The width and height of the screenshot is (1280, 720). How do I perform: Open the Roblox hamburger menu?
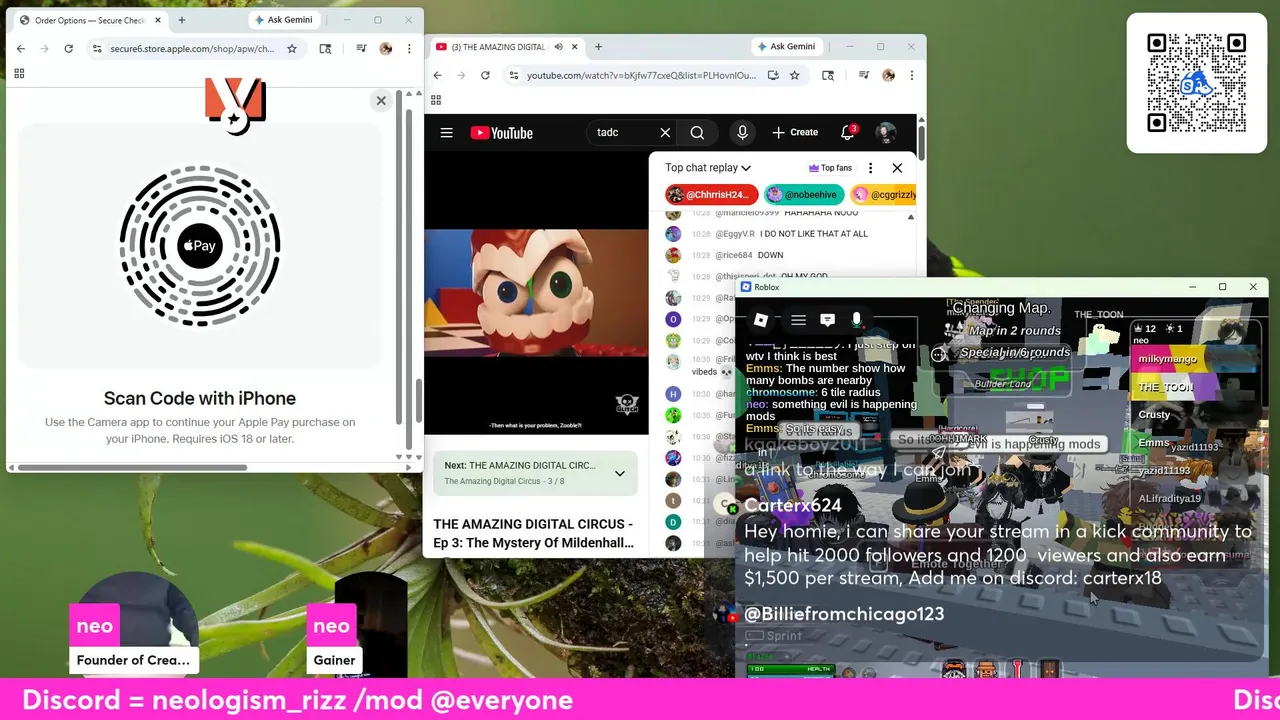click(x=798, y=320)
